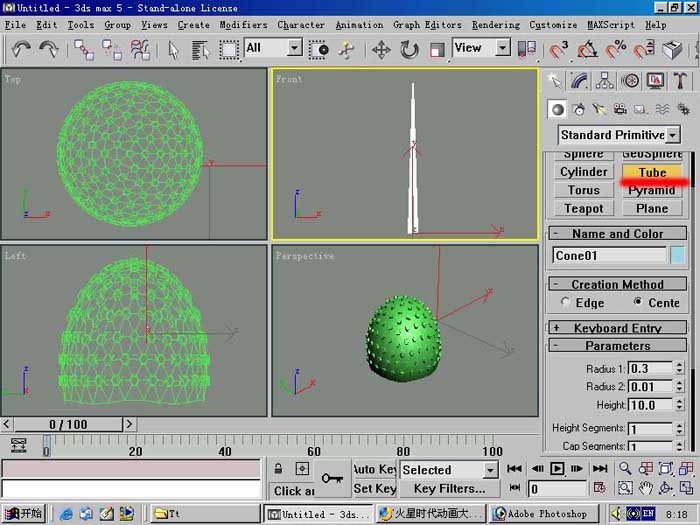Open the Modify command panel tab
The image size is (700, 525).
coord(579,81)
